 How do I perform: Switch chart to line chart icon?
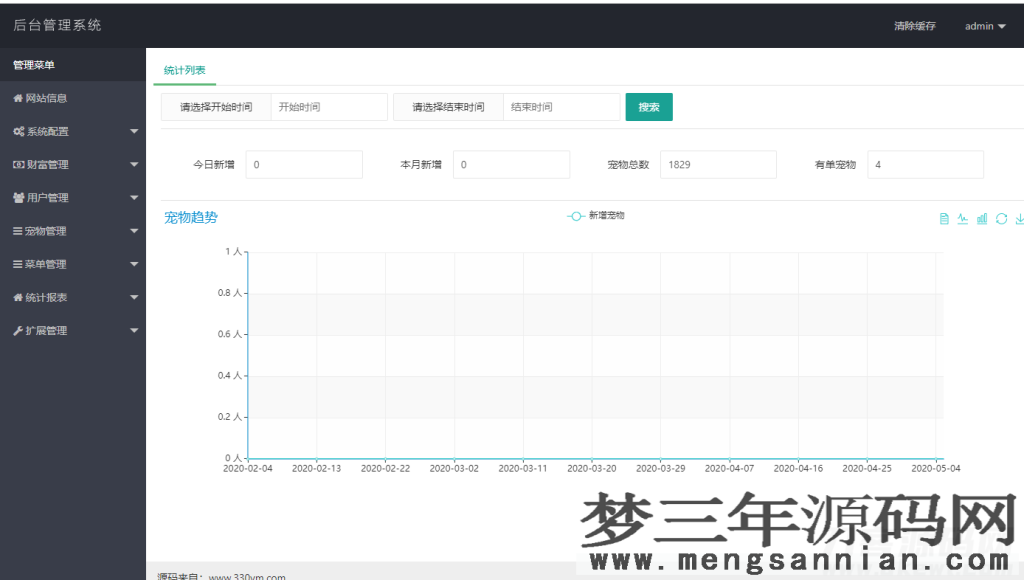click(x=962, y=219)
